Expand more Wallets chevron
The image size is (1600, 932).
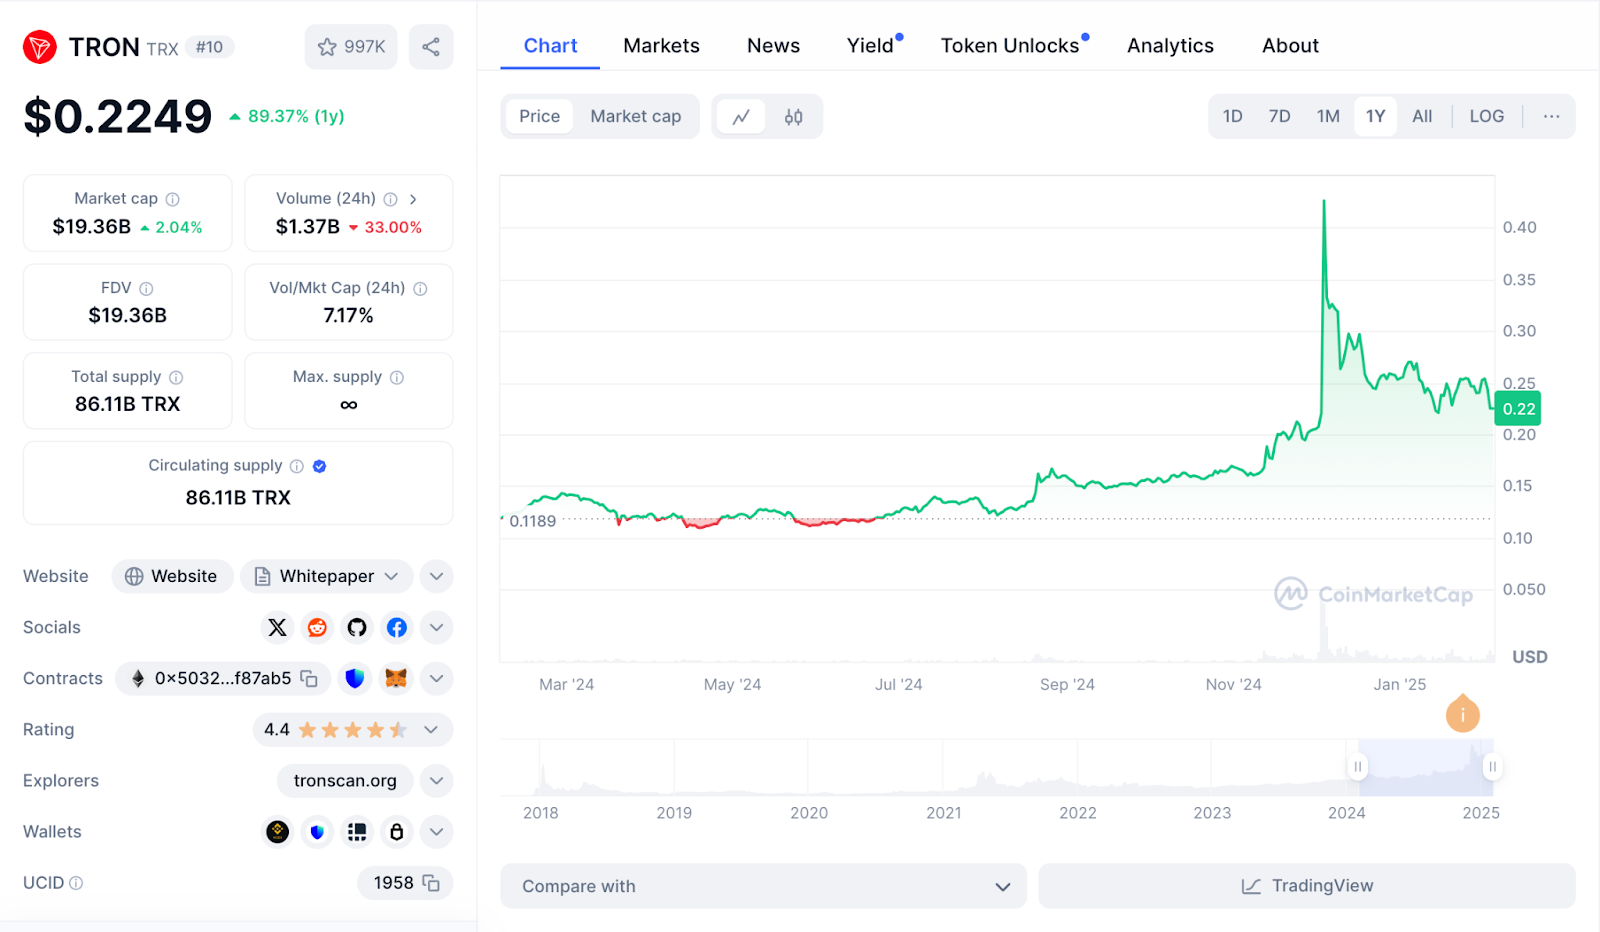point(436,831)
